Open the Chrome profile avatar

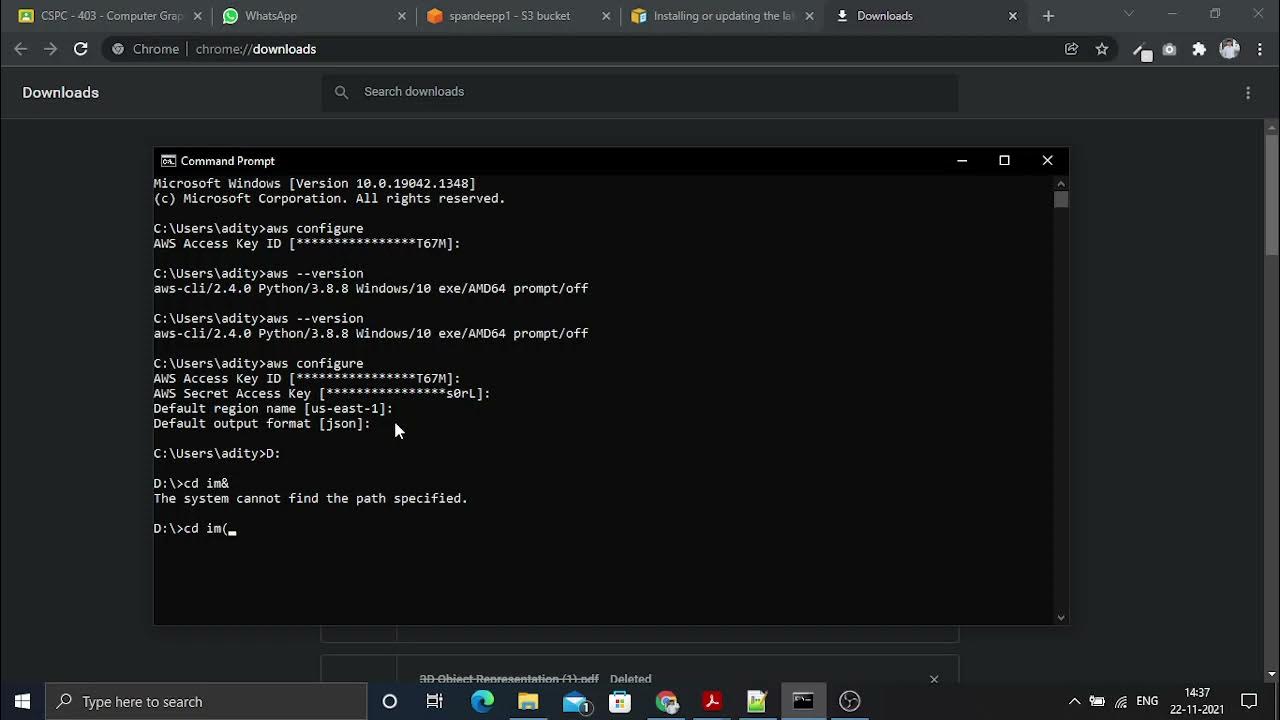coord(1229,49)
